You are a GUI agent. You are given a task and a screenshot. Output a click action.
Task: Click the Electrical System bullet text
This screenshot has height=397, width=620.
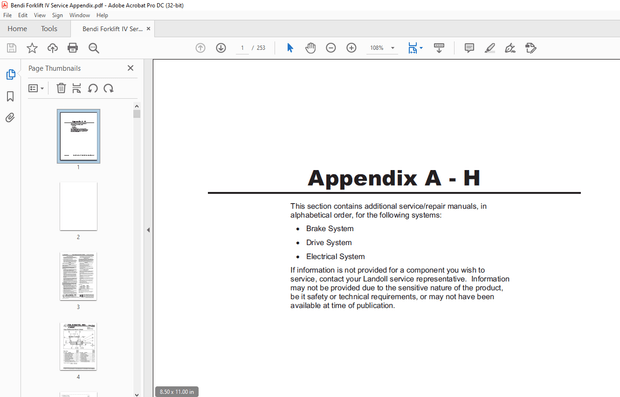[335, 256]
